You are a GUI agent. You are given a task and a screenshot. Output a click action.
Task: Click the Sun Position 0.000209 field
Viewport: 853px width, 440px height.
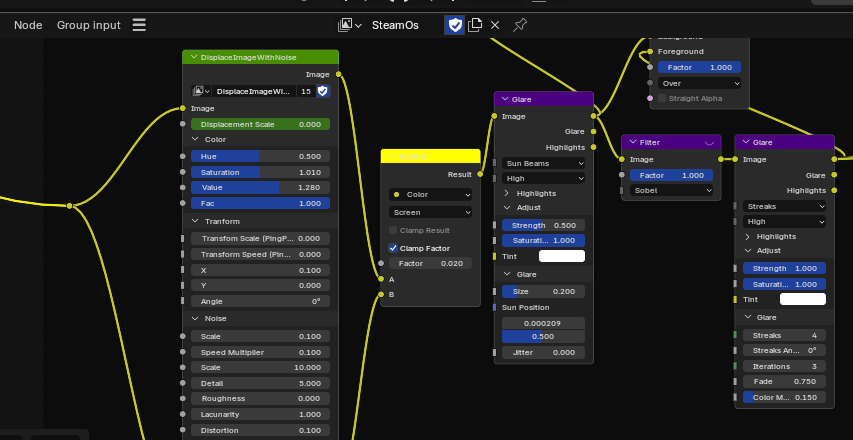[543, 324]
